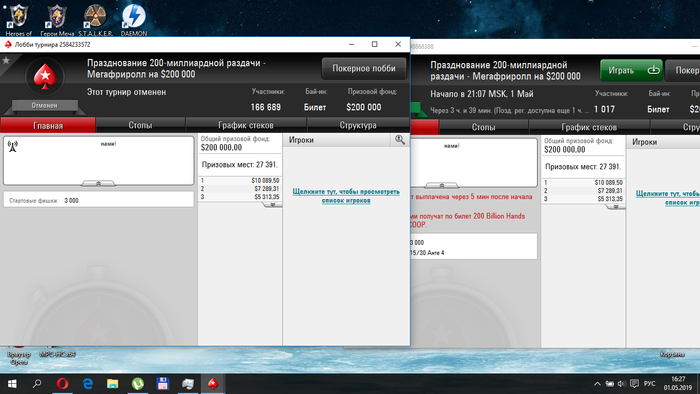Launch the DAEMON Tools desktop icon
Viewport: 700px width, 394px height.
(x=133, y=19)
